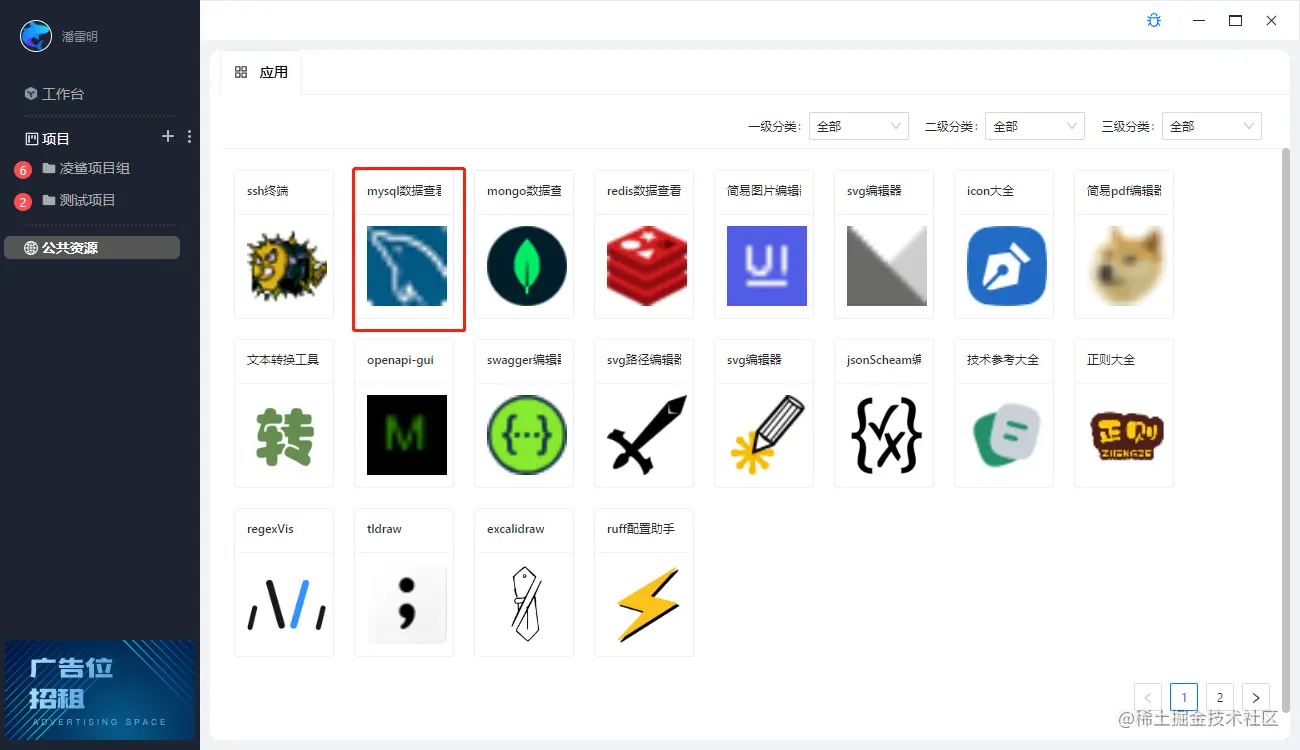This screenshot has height=750, width=1300.
Task: Click the ruff配置助手 card title
Action: click(x=641, y=528)
